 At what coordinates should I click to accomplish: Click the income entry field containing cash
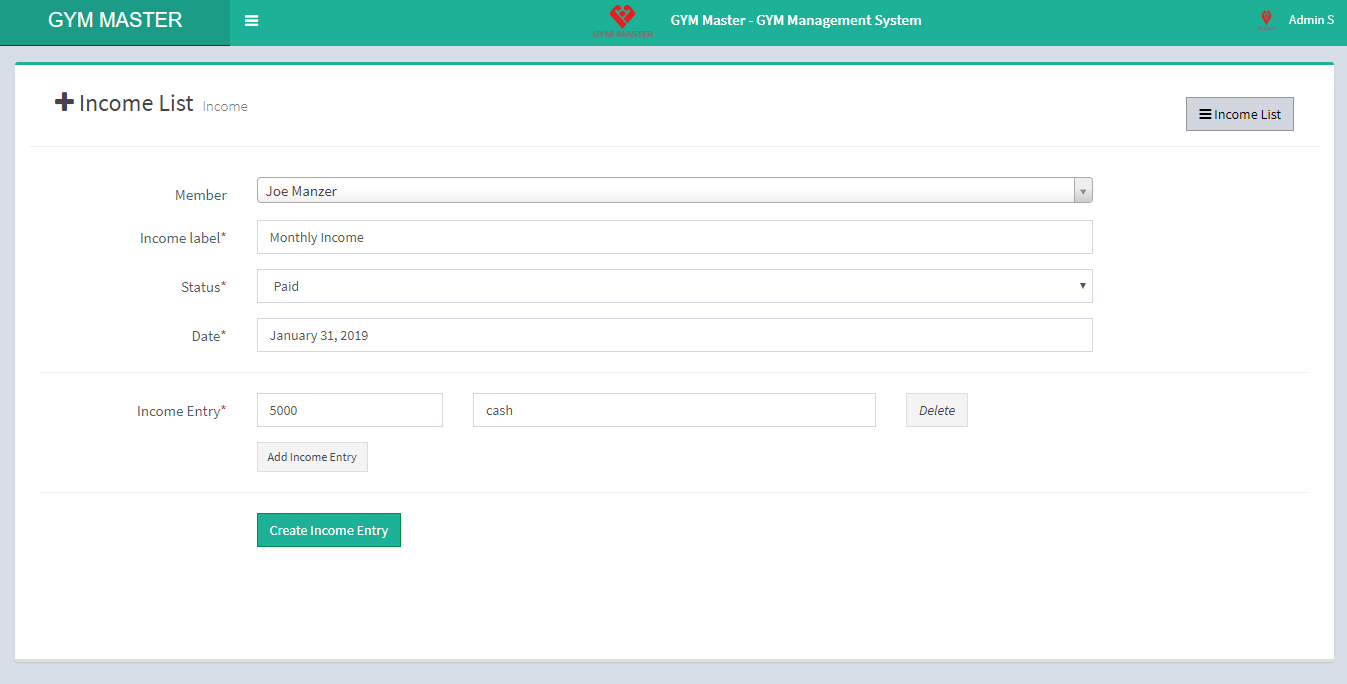coord(673,410)
